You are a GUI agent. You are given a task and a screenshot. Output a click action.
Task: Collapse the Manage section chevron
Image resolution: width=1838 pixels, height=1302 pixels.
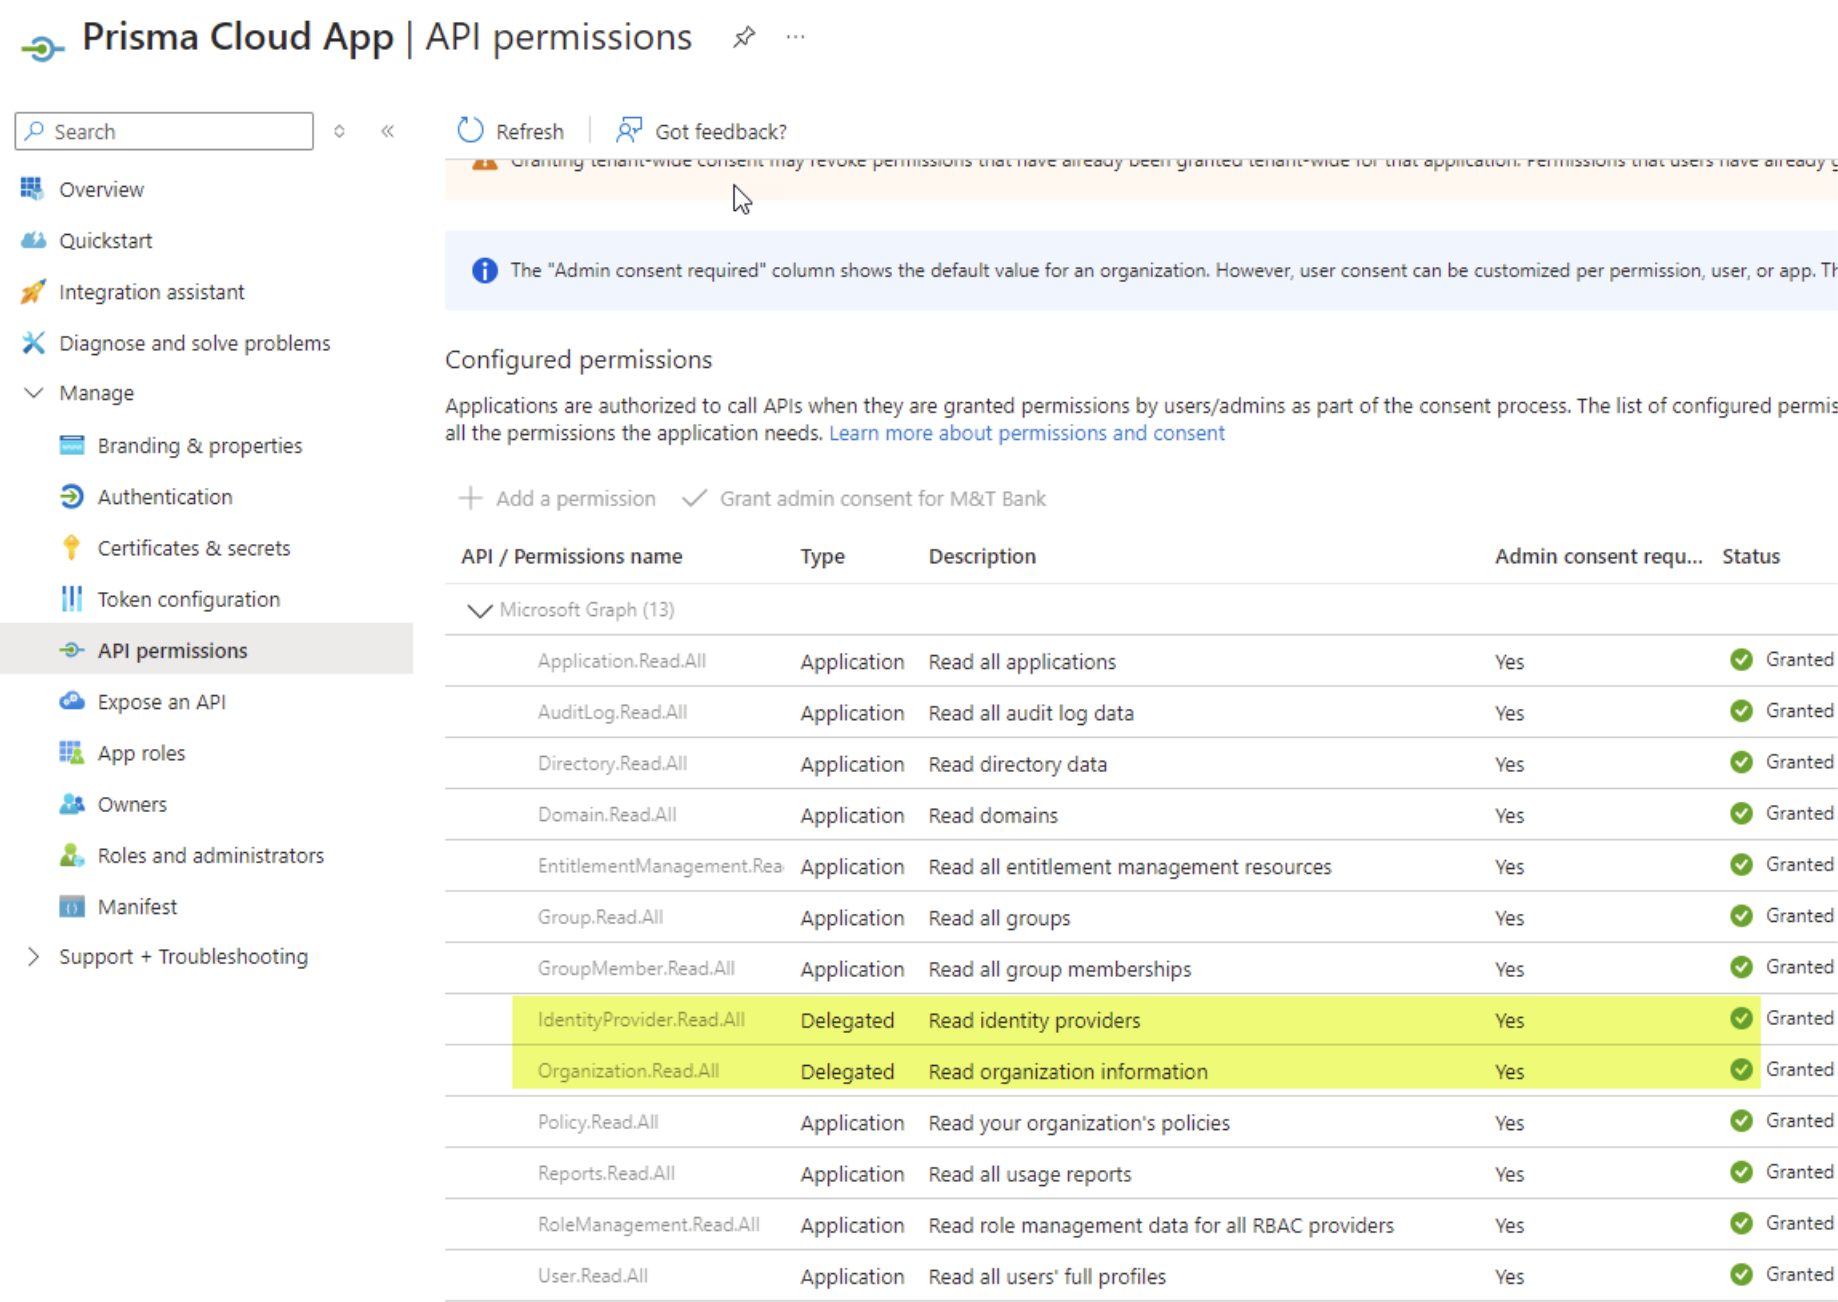(34, 393)
